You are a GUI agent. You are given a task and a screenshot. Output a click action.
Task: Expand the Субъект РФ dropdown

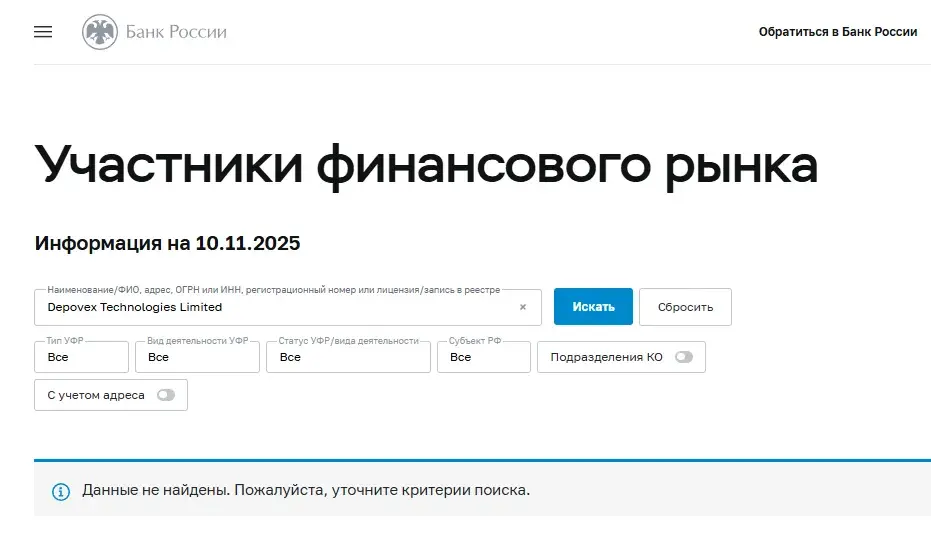click(x=484, y=357)
